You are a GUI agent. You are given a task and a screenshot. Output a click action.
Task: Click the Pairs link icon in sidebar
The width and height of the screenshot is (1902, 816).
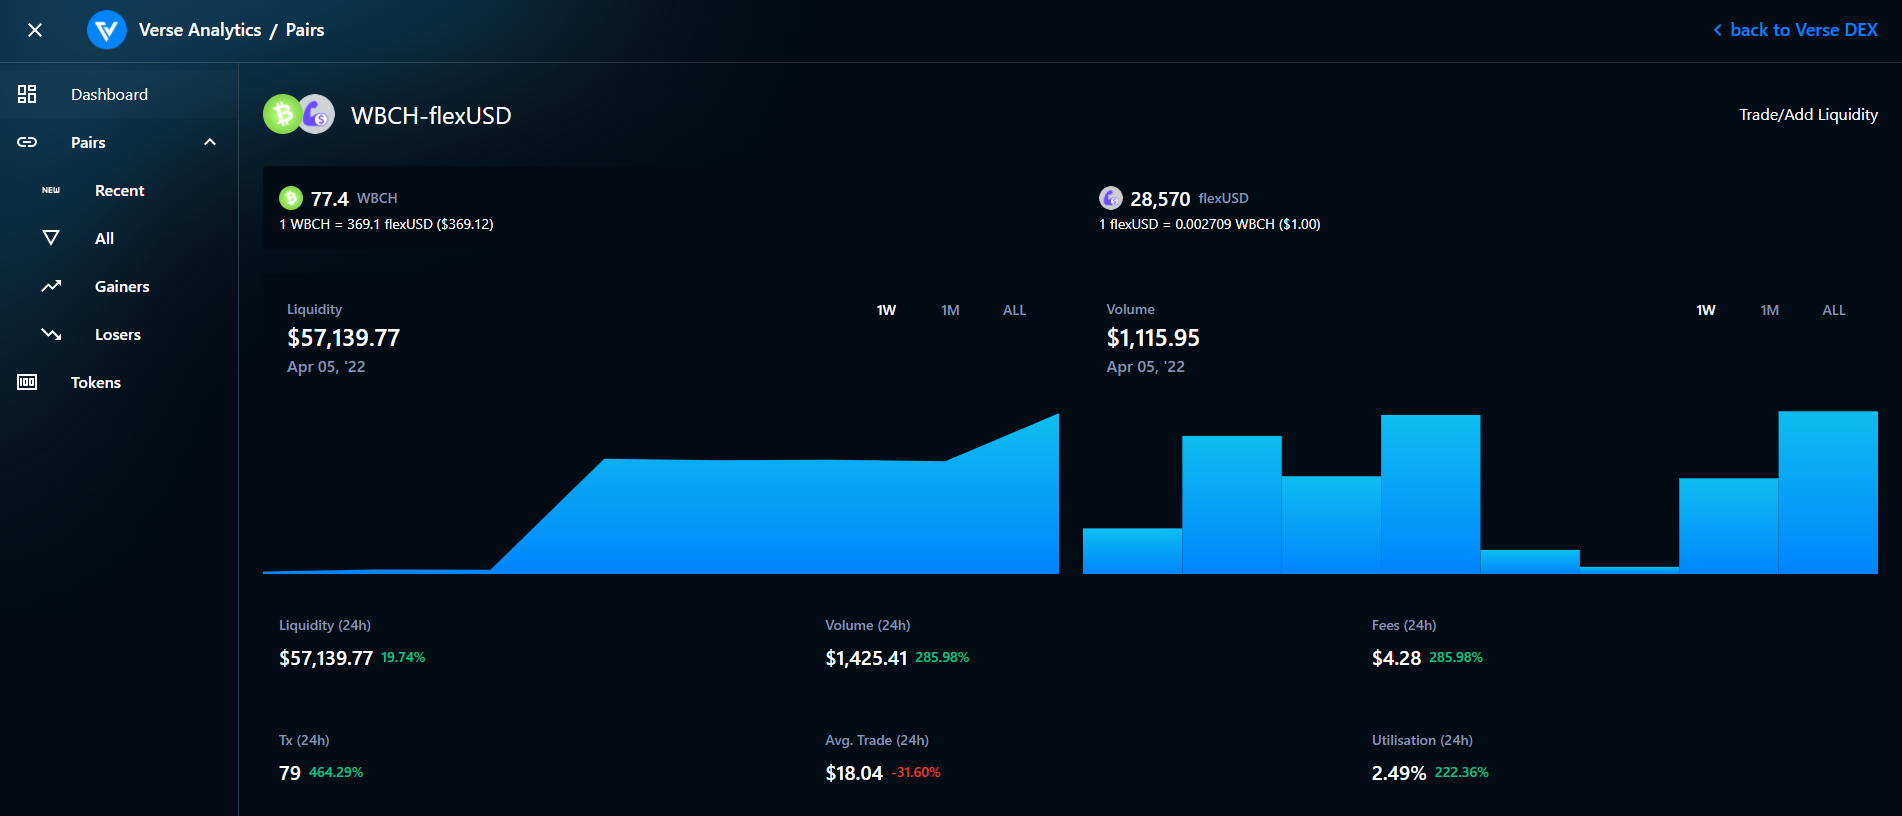27,142
